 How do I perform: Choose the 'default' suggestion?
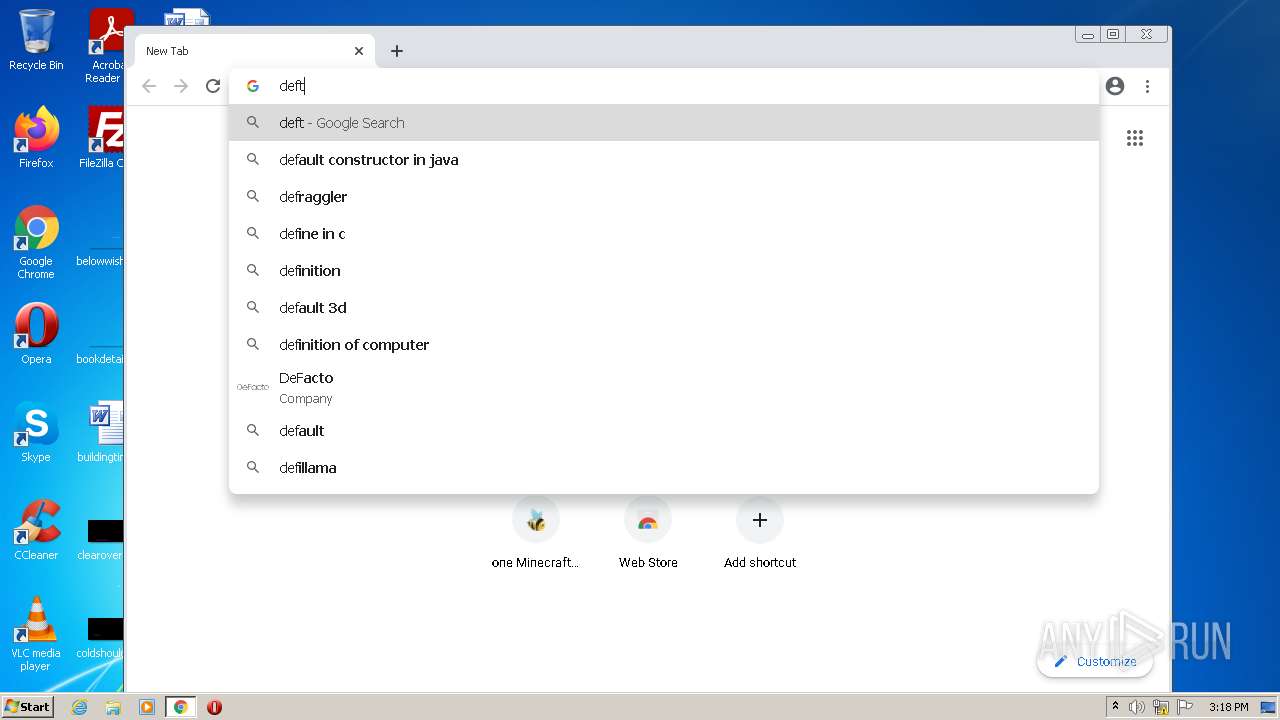tap(664, 431)
